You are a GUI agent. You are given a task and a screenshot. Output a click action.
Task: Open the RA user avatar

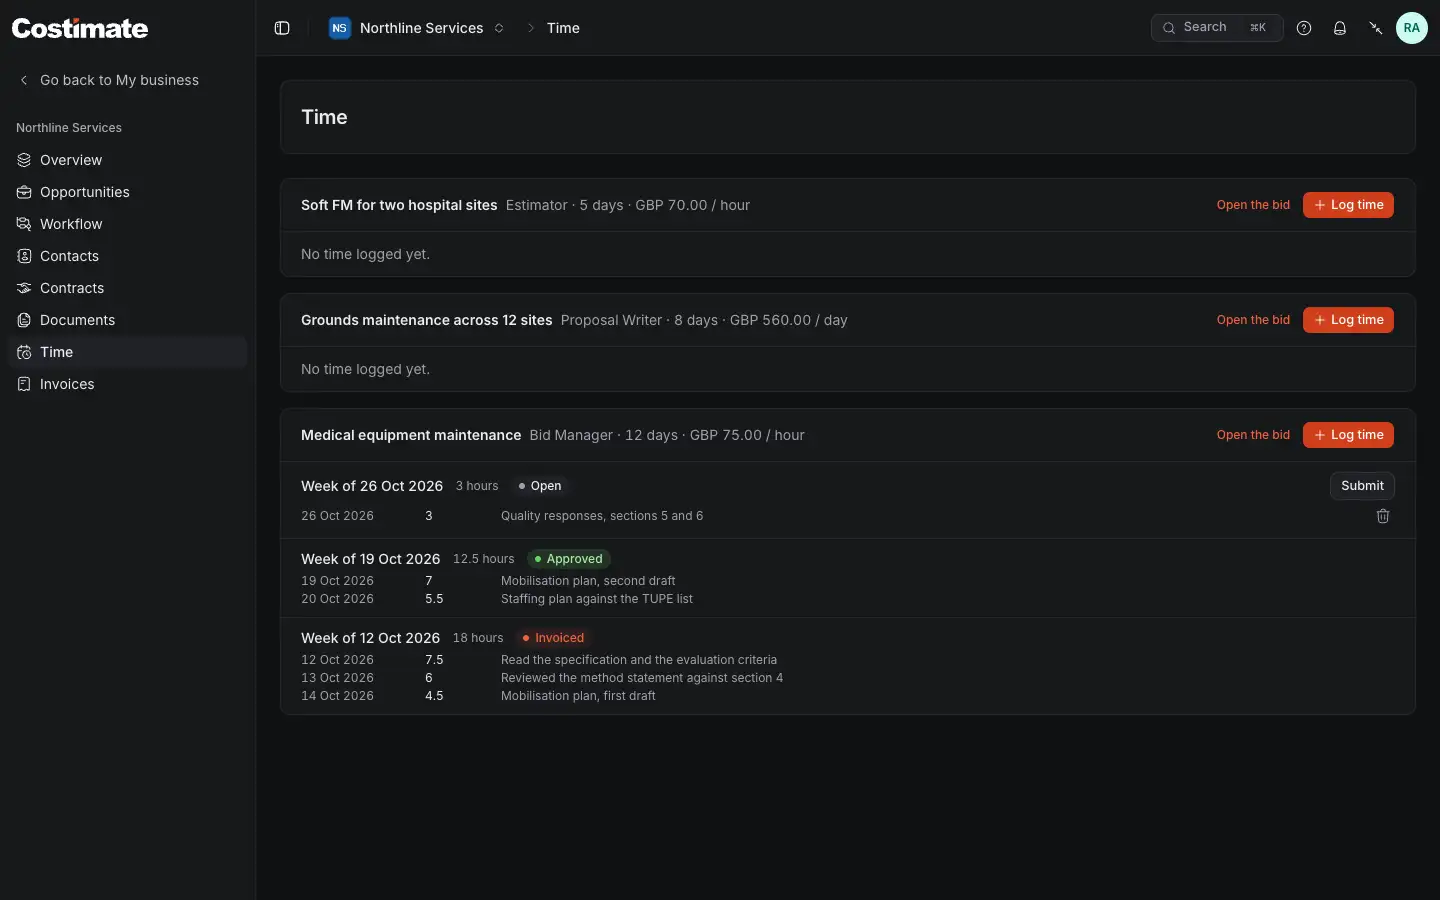click(1412, 28)
